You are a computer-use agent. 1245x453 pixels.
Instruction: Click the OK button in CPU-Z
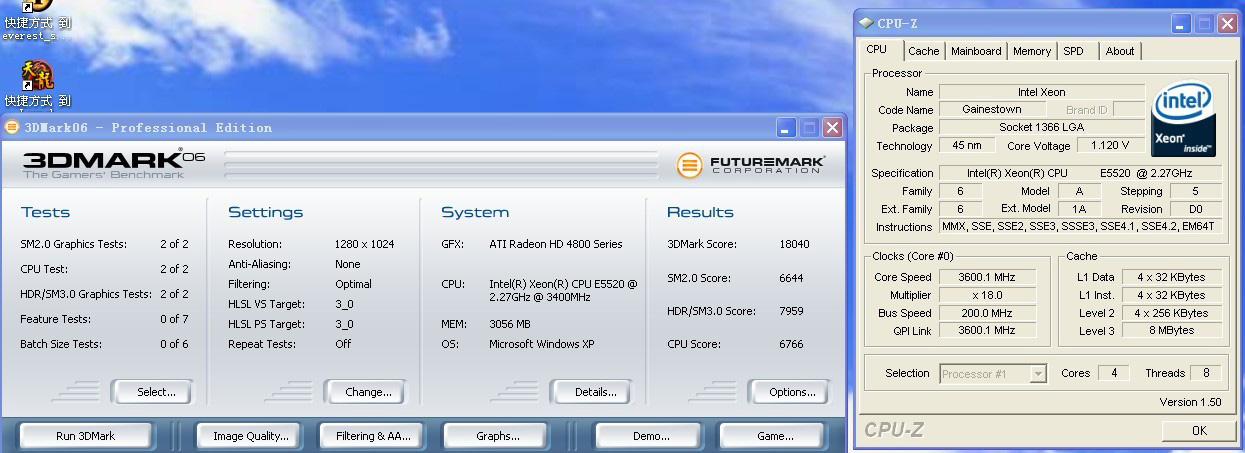click(1199, 431)
